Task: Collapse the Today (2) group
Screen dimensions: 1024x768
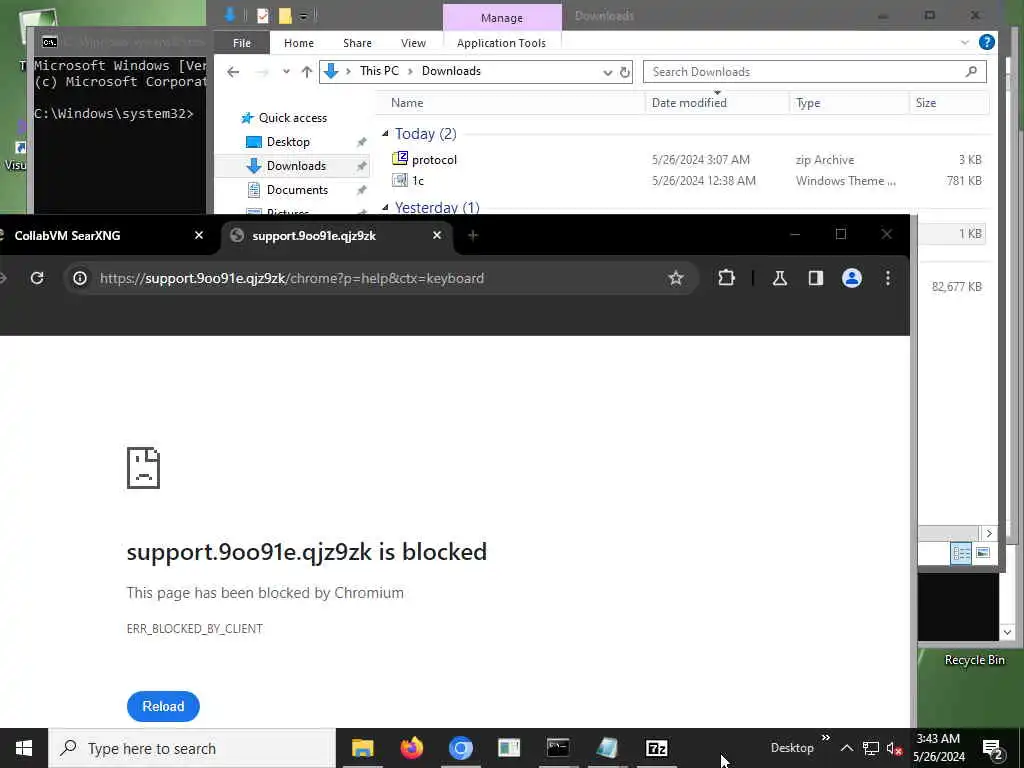Action: pos(385,133)
